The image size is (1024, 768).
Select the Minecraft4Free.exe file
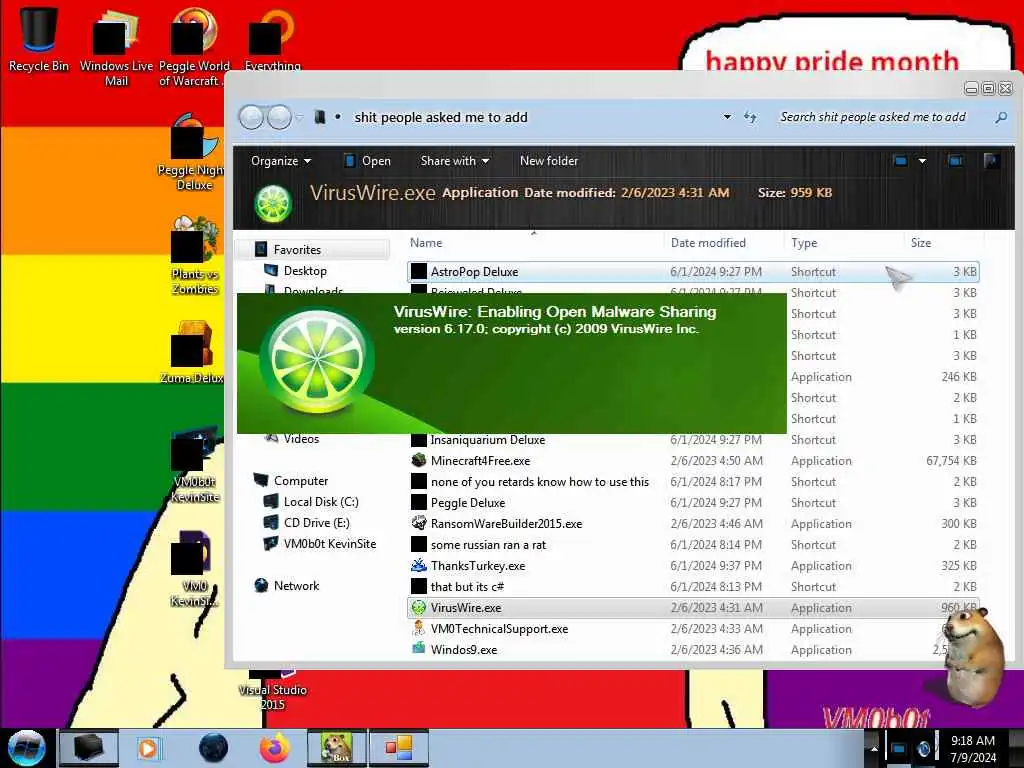(x=693, y=461)
